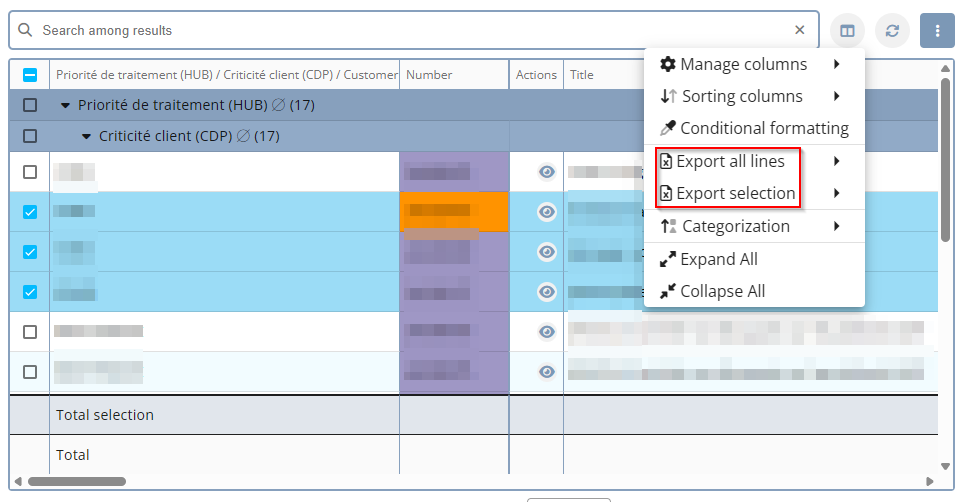This screenshot has width=961, height=502.
Task: Clear search with the X icon
Action: [x=799, y=31]
